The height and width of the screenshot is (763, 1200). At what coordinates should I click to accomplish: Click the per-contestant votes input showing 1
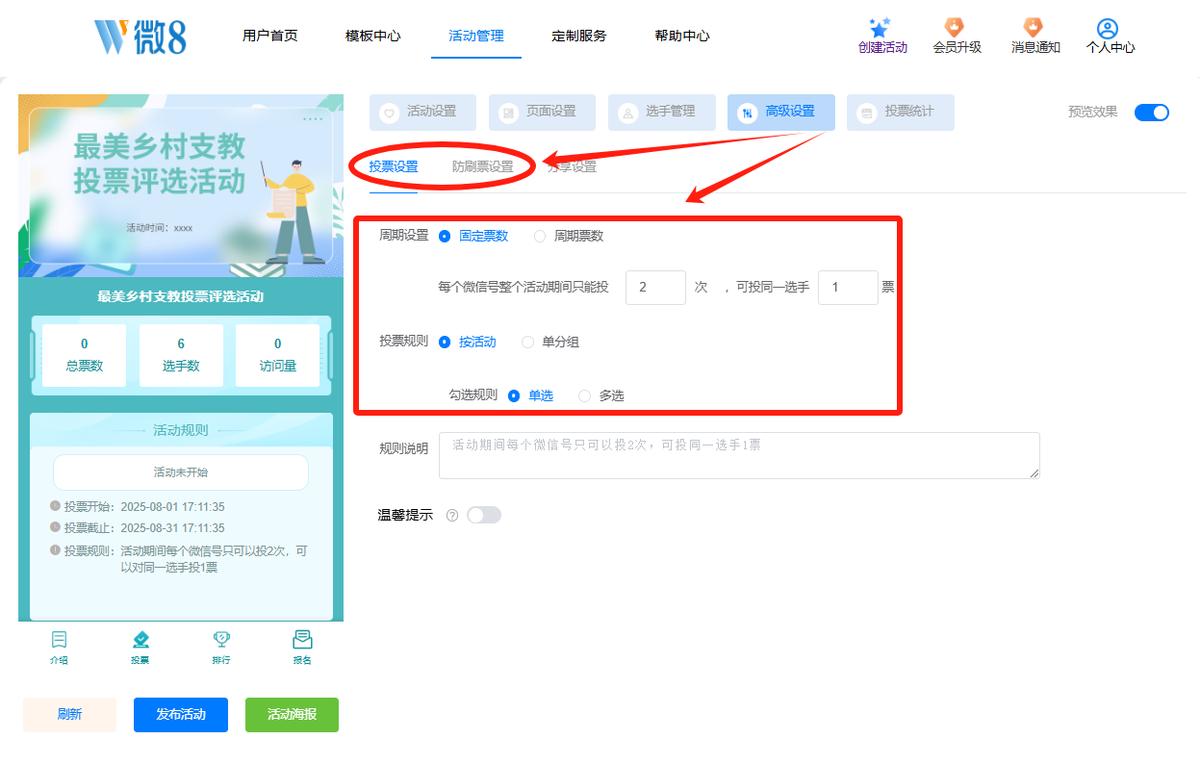848,287
